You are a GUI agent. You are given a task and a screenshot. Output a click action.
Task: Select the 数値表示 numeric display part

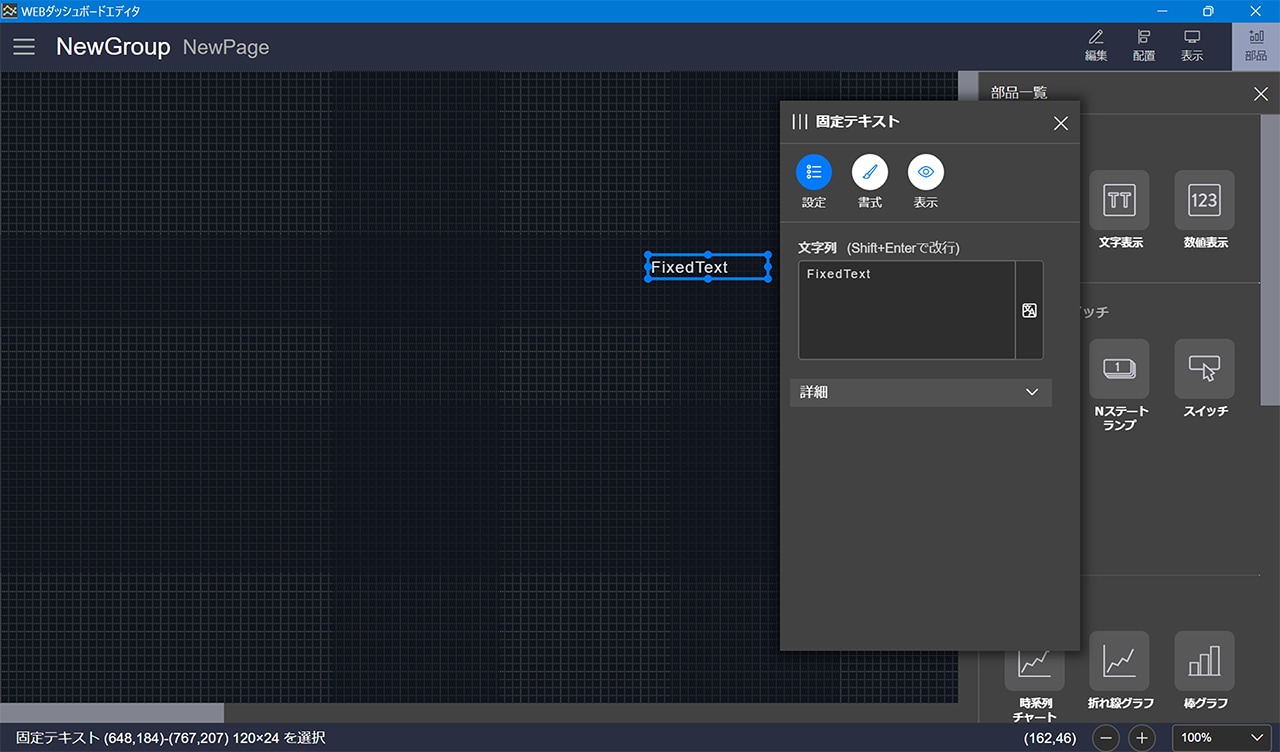(x=1204, y=200)
